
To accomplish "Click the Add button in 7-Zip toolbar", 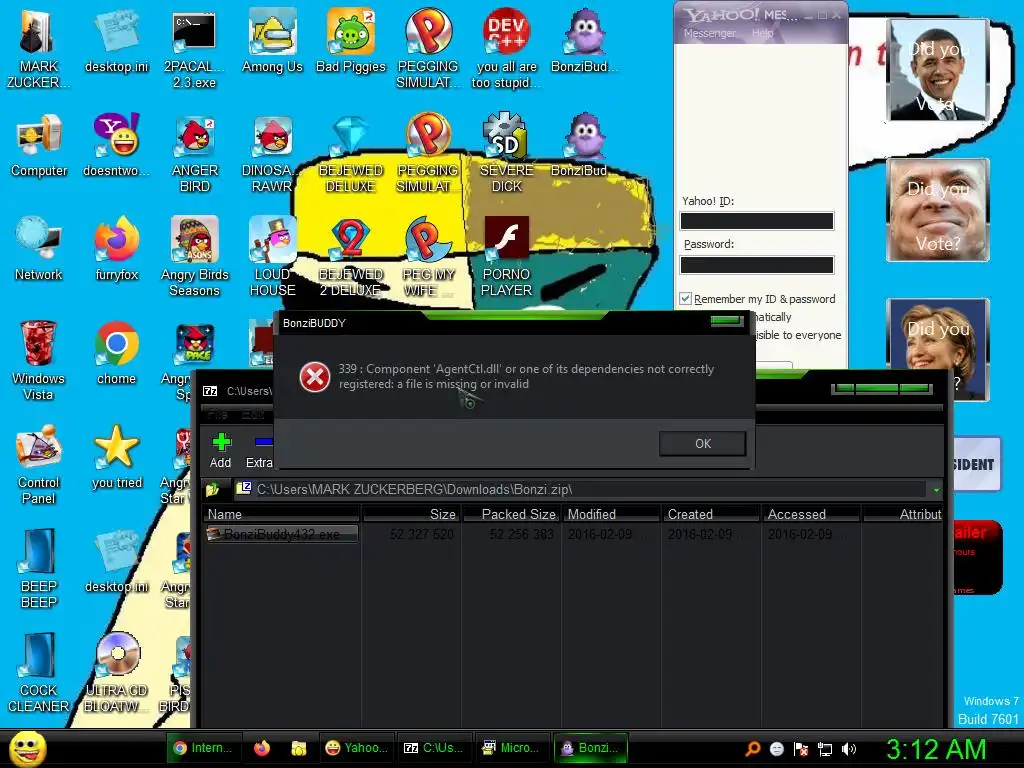I will pyautogui.click(x=221, y=451).
